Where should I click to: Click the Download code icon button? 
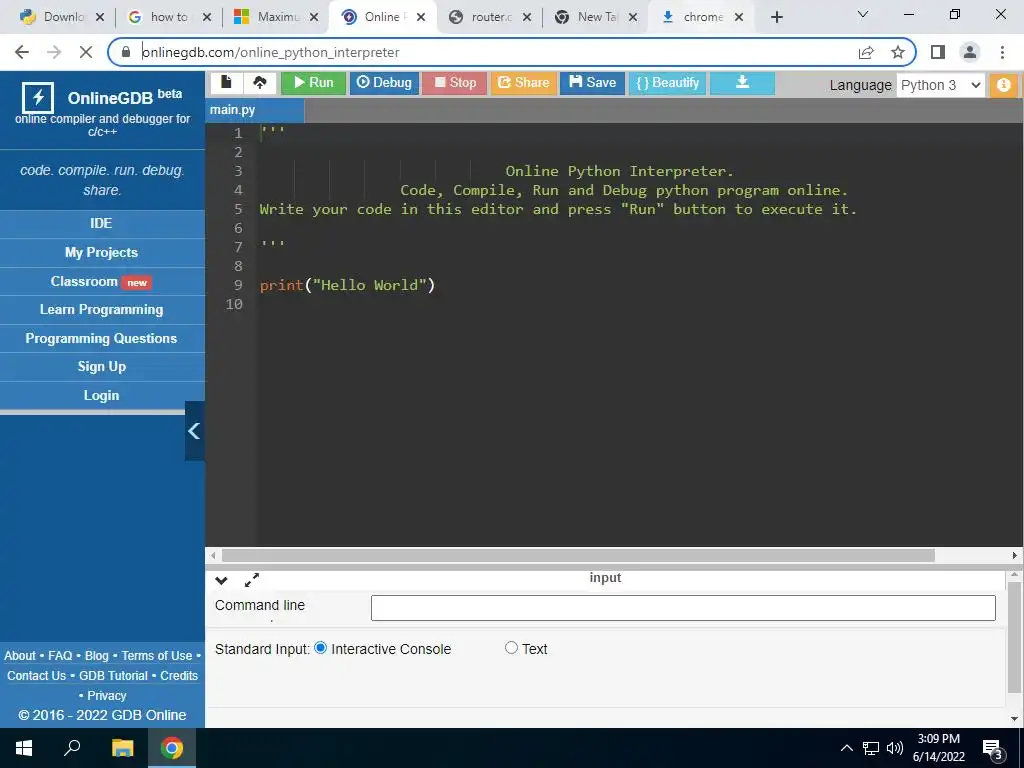[743, 83]
